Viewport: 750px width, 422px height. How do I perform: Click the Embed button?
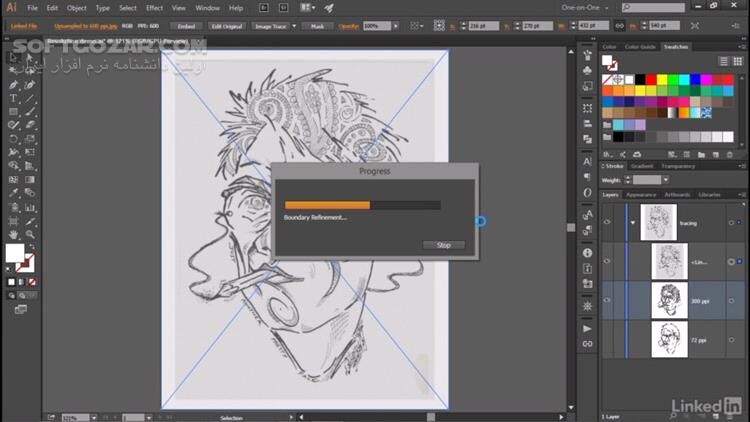click(x=186, y=26)
